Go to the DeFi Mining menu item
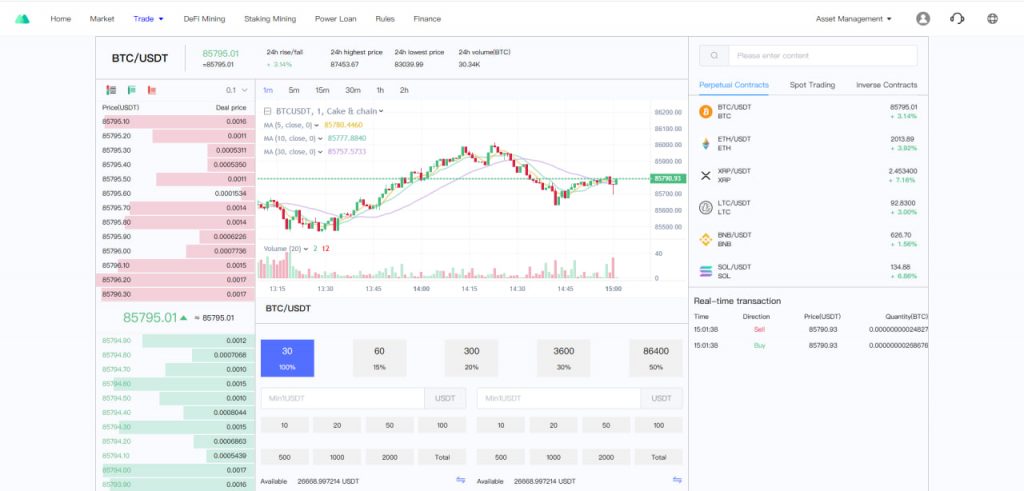 point(204,19)
